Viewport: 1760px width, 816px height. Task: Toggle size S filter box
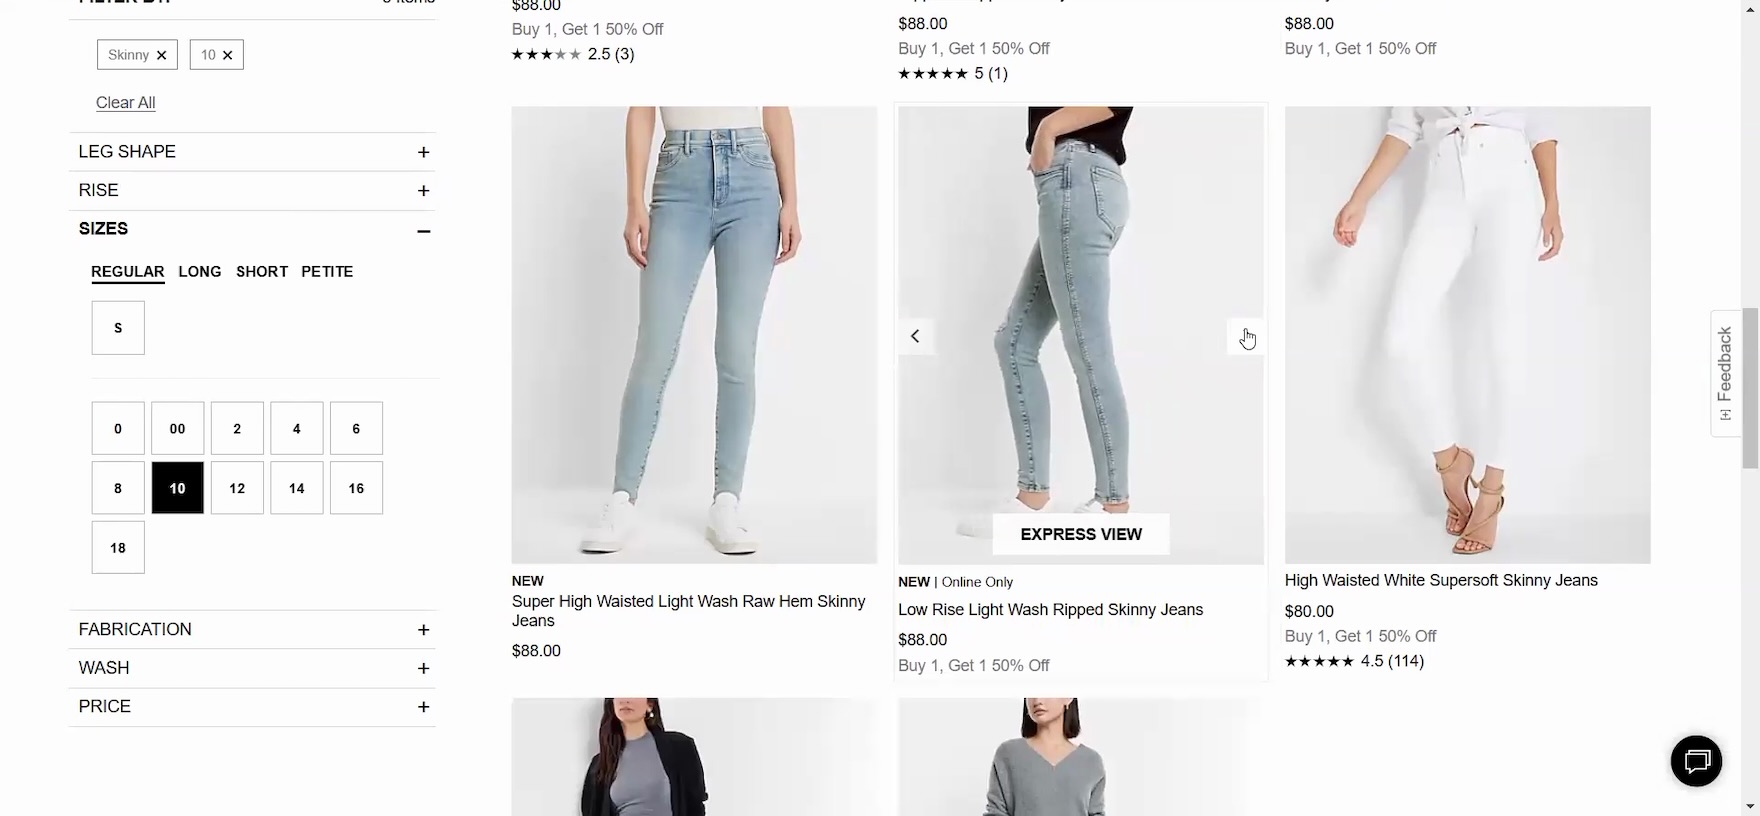(x=118, y=328)
